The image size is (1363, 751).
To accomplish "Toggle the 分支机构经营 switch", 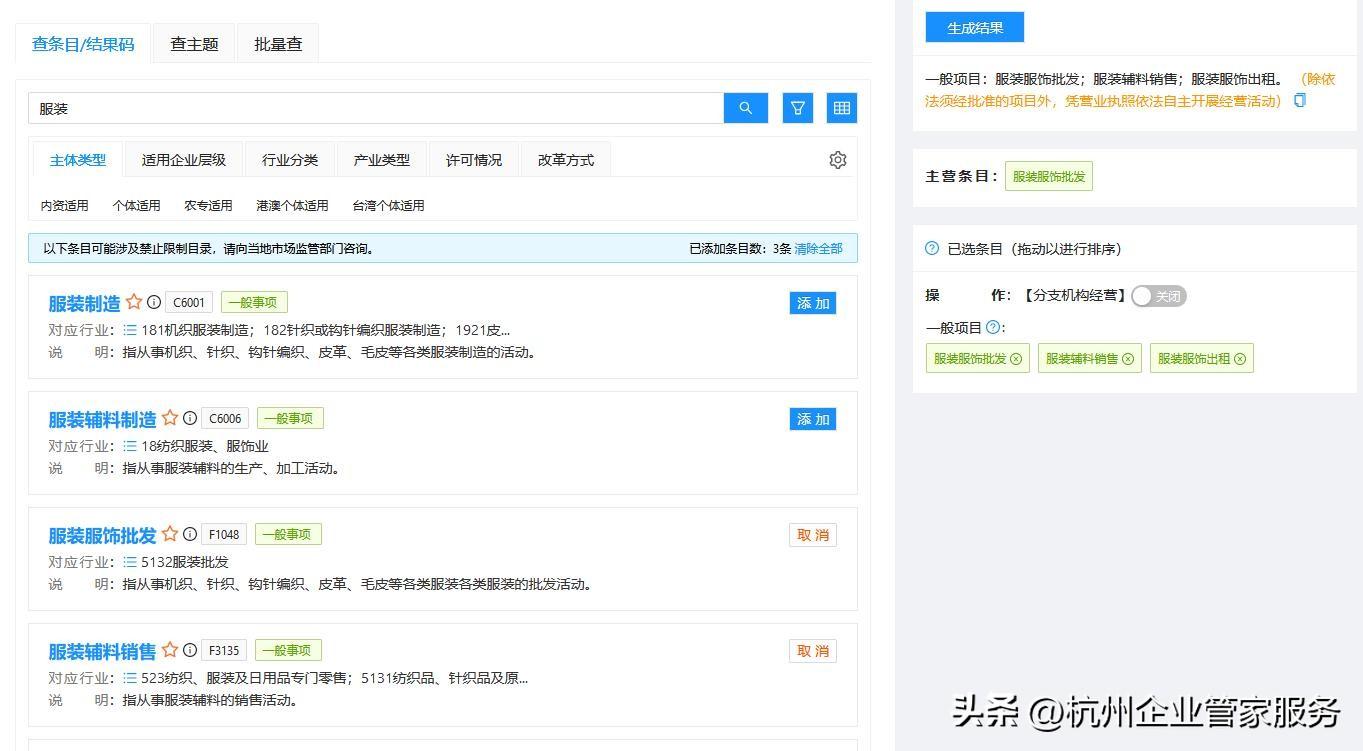I will tap(1159, 296).
